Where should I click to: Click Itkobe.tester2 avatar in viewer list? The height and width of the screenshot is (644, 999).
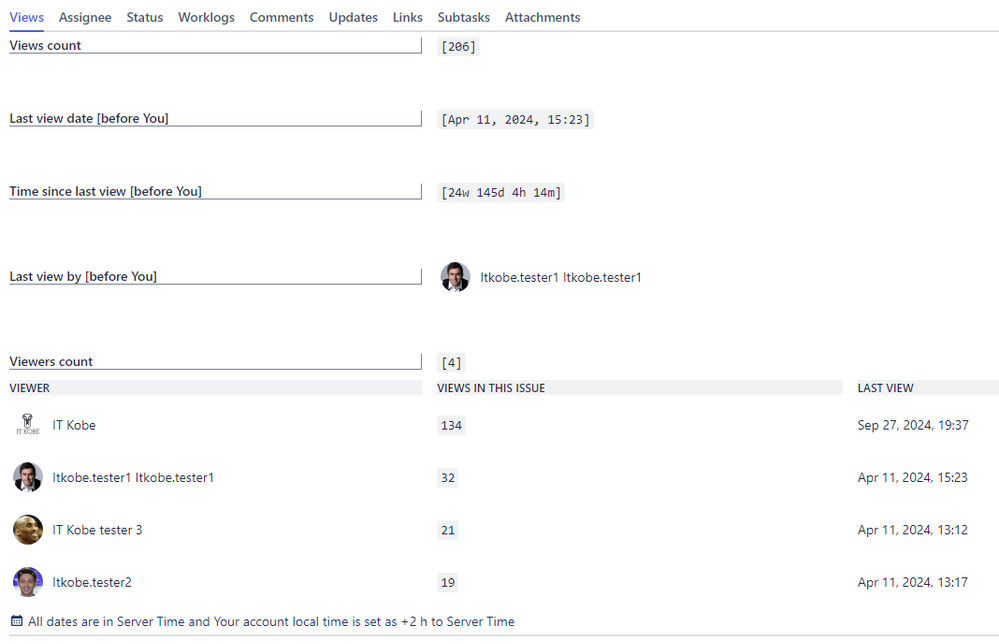click(x=27, y=582)
